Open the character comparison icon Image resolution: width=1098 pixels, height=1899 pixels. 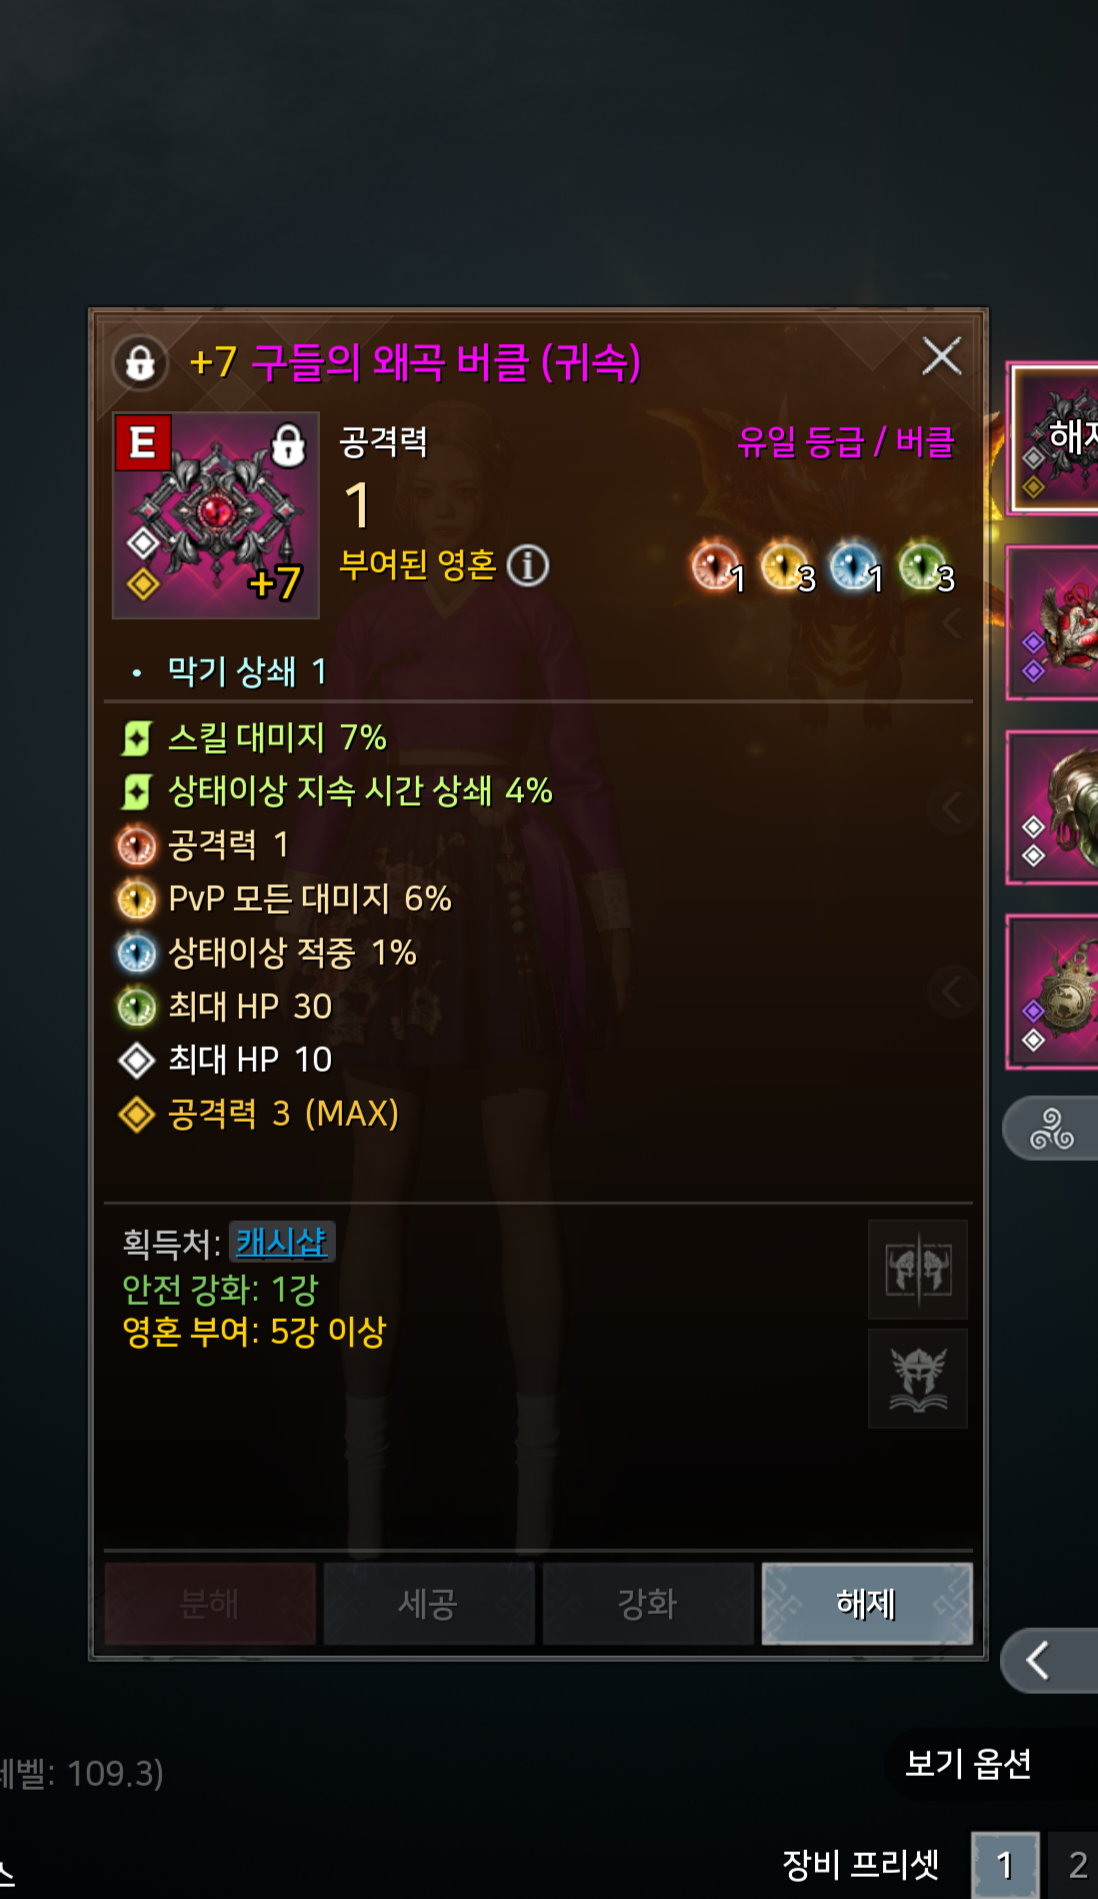tap(918, 1270)
